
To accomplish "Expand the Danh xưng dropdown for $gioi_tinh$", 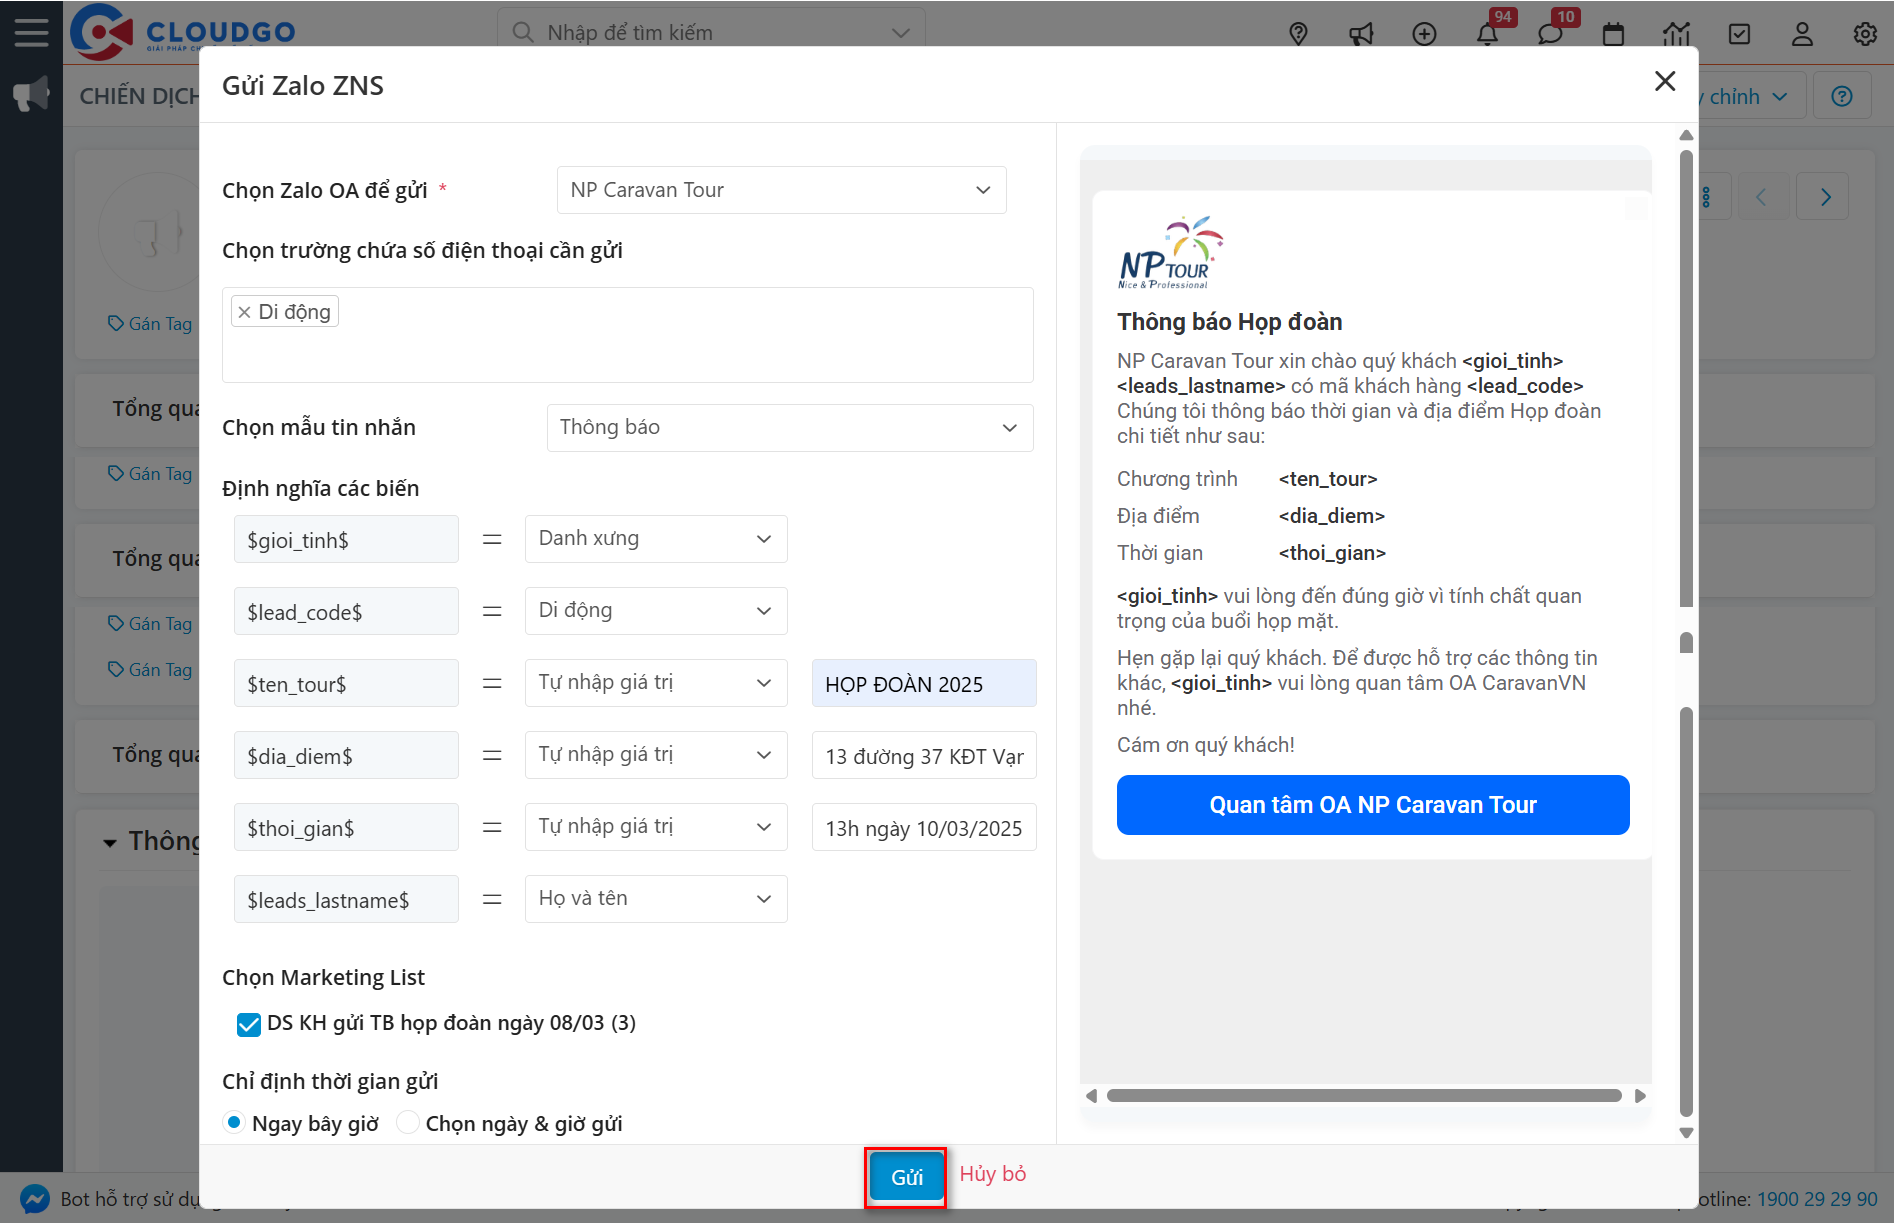I will [x=655, y=538].
